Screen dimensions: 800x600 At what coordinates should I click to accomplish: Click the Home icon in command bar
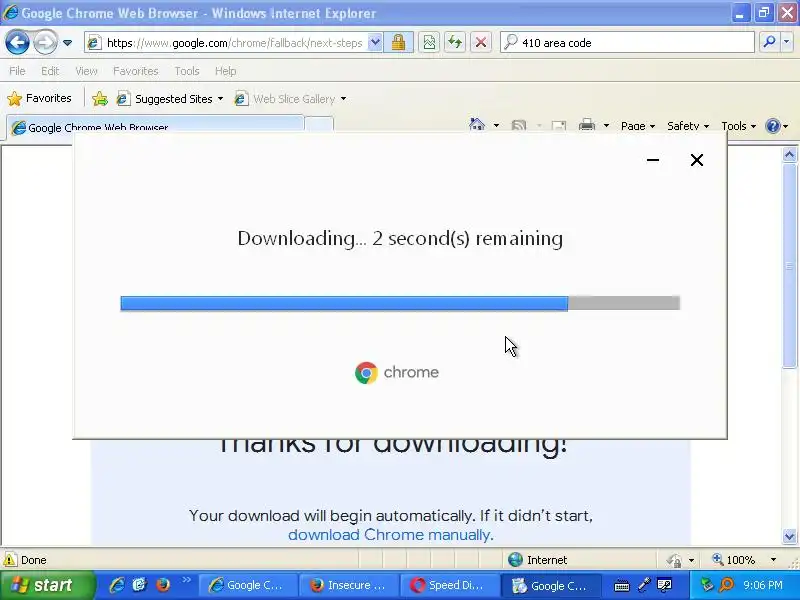pyautogui.click(x=477, y=125)
